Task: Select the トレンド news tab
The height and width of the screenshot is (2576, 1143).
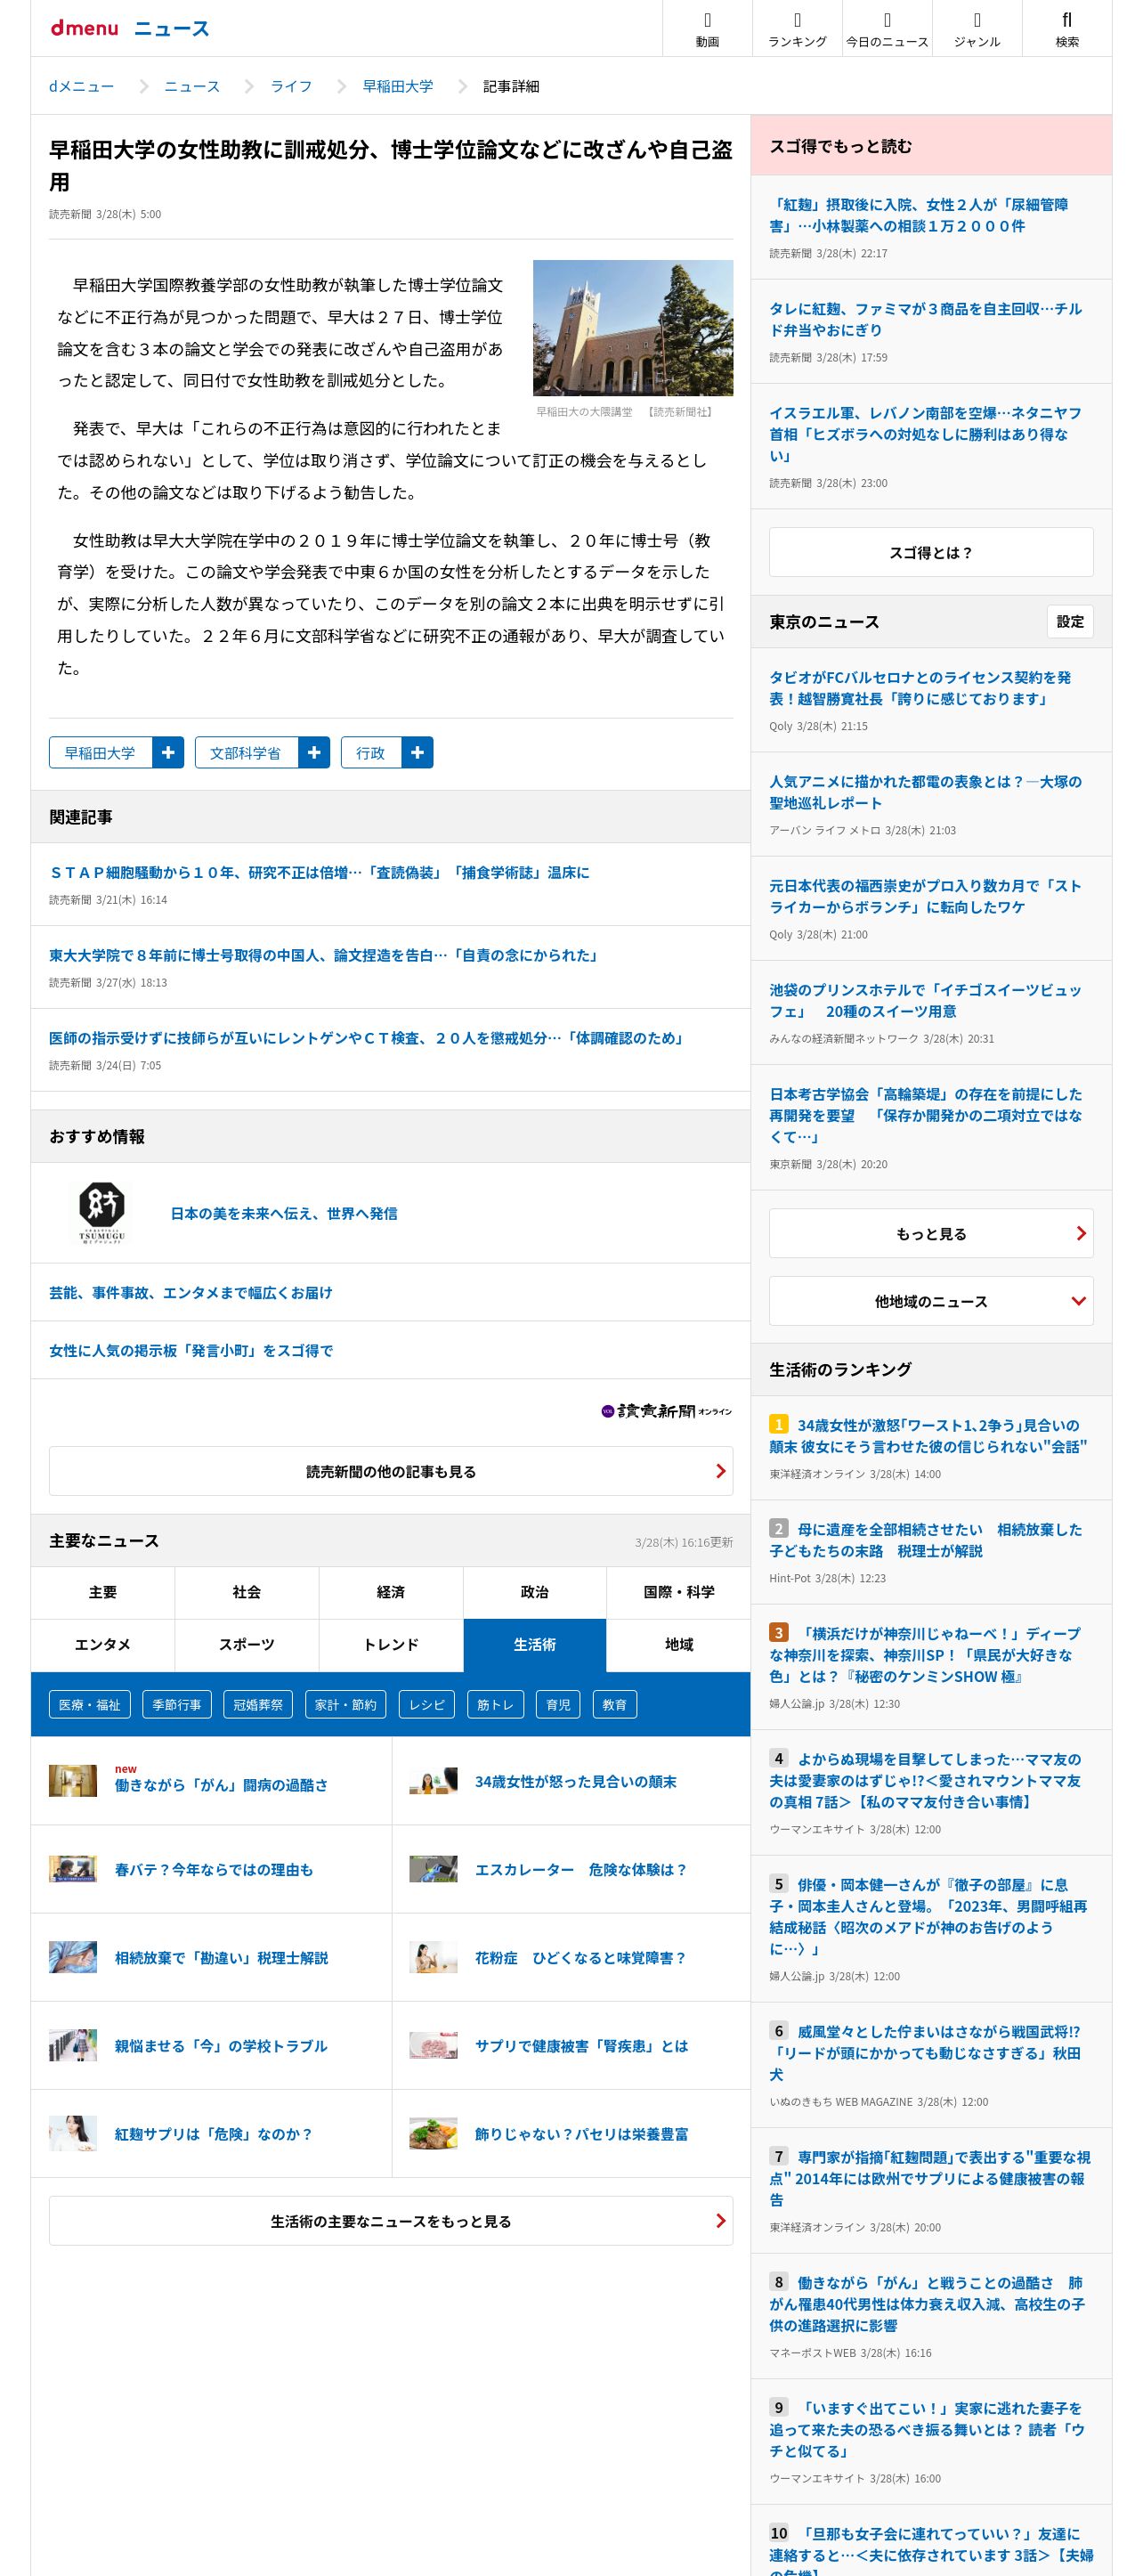Action: (391, 1645)
